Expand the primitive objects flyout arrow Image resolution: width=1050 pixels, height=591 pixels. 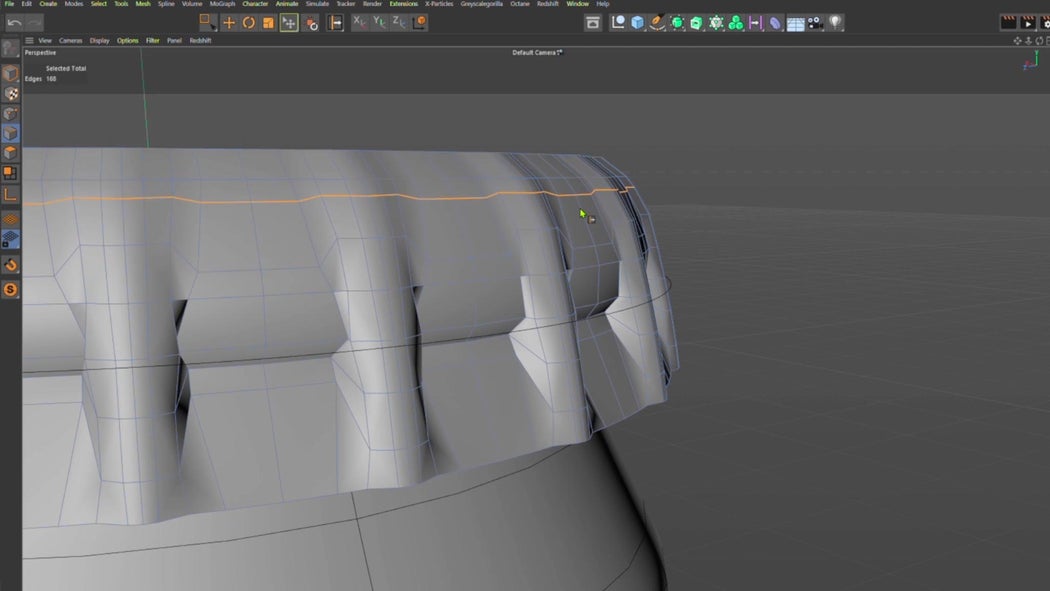pos(643,30)
